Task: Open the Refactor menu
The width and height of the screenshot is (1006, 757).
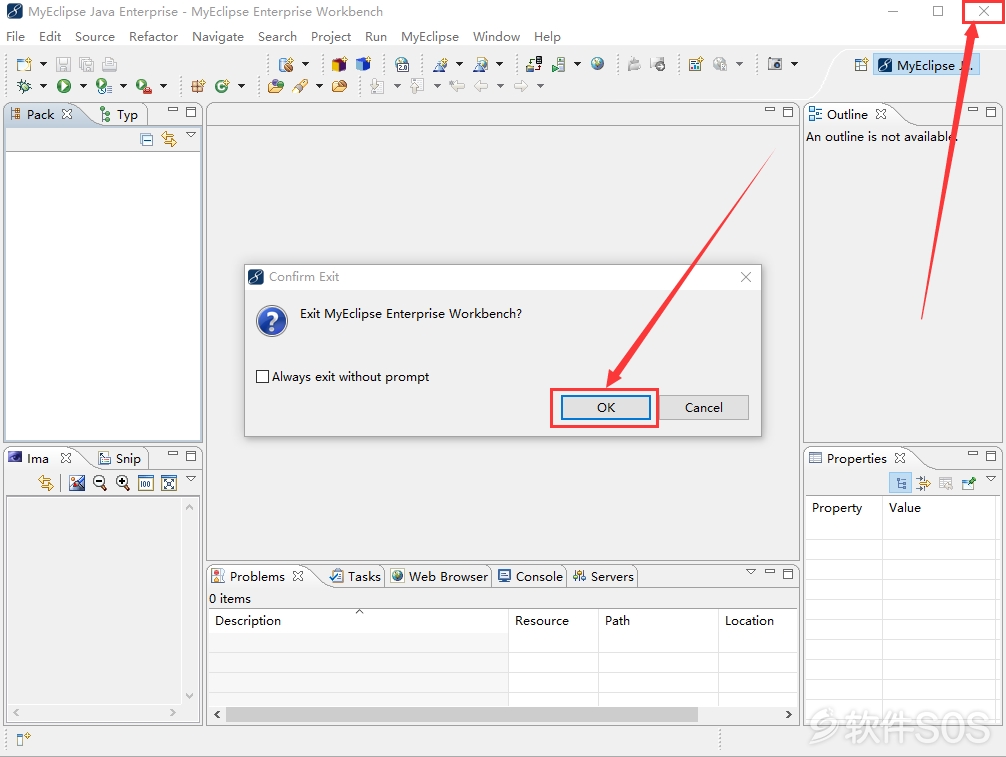Action: click(x=153, y=37)
